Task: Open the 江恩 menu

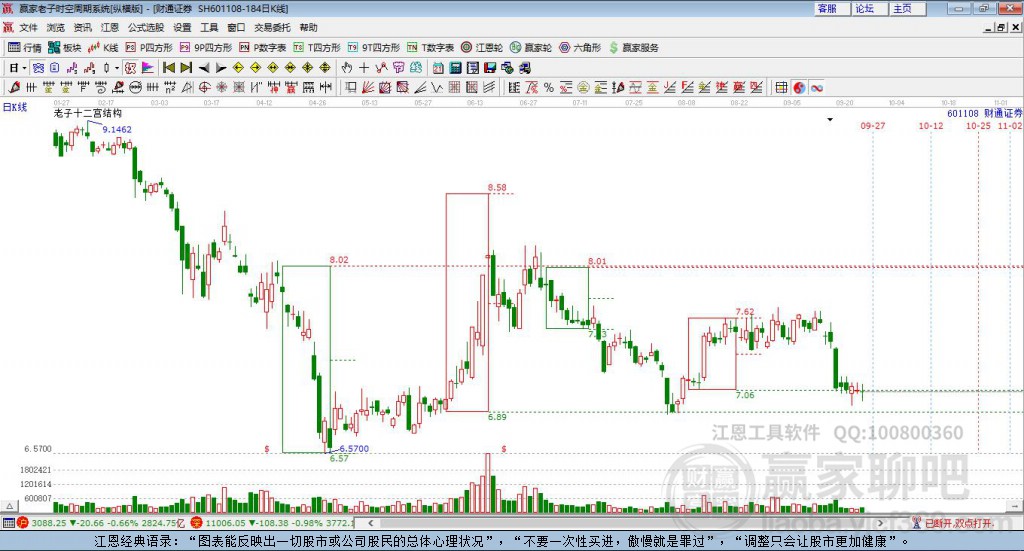Action: point(110,27)
